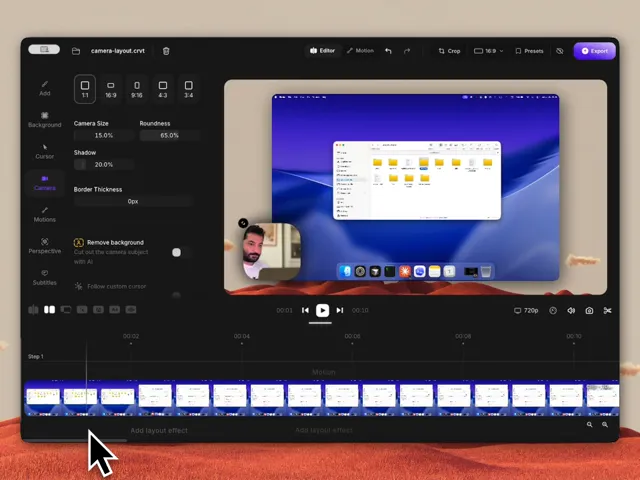This screenshot has width=640, height=480.
Task: Click the 00:01 current time readout
Action: coord(284,311)
